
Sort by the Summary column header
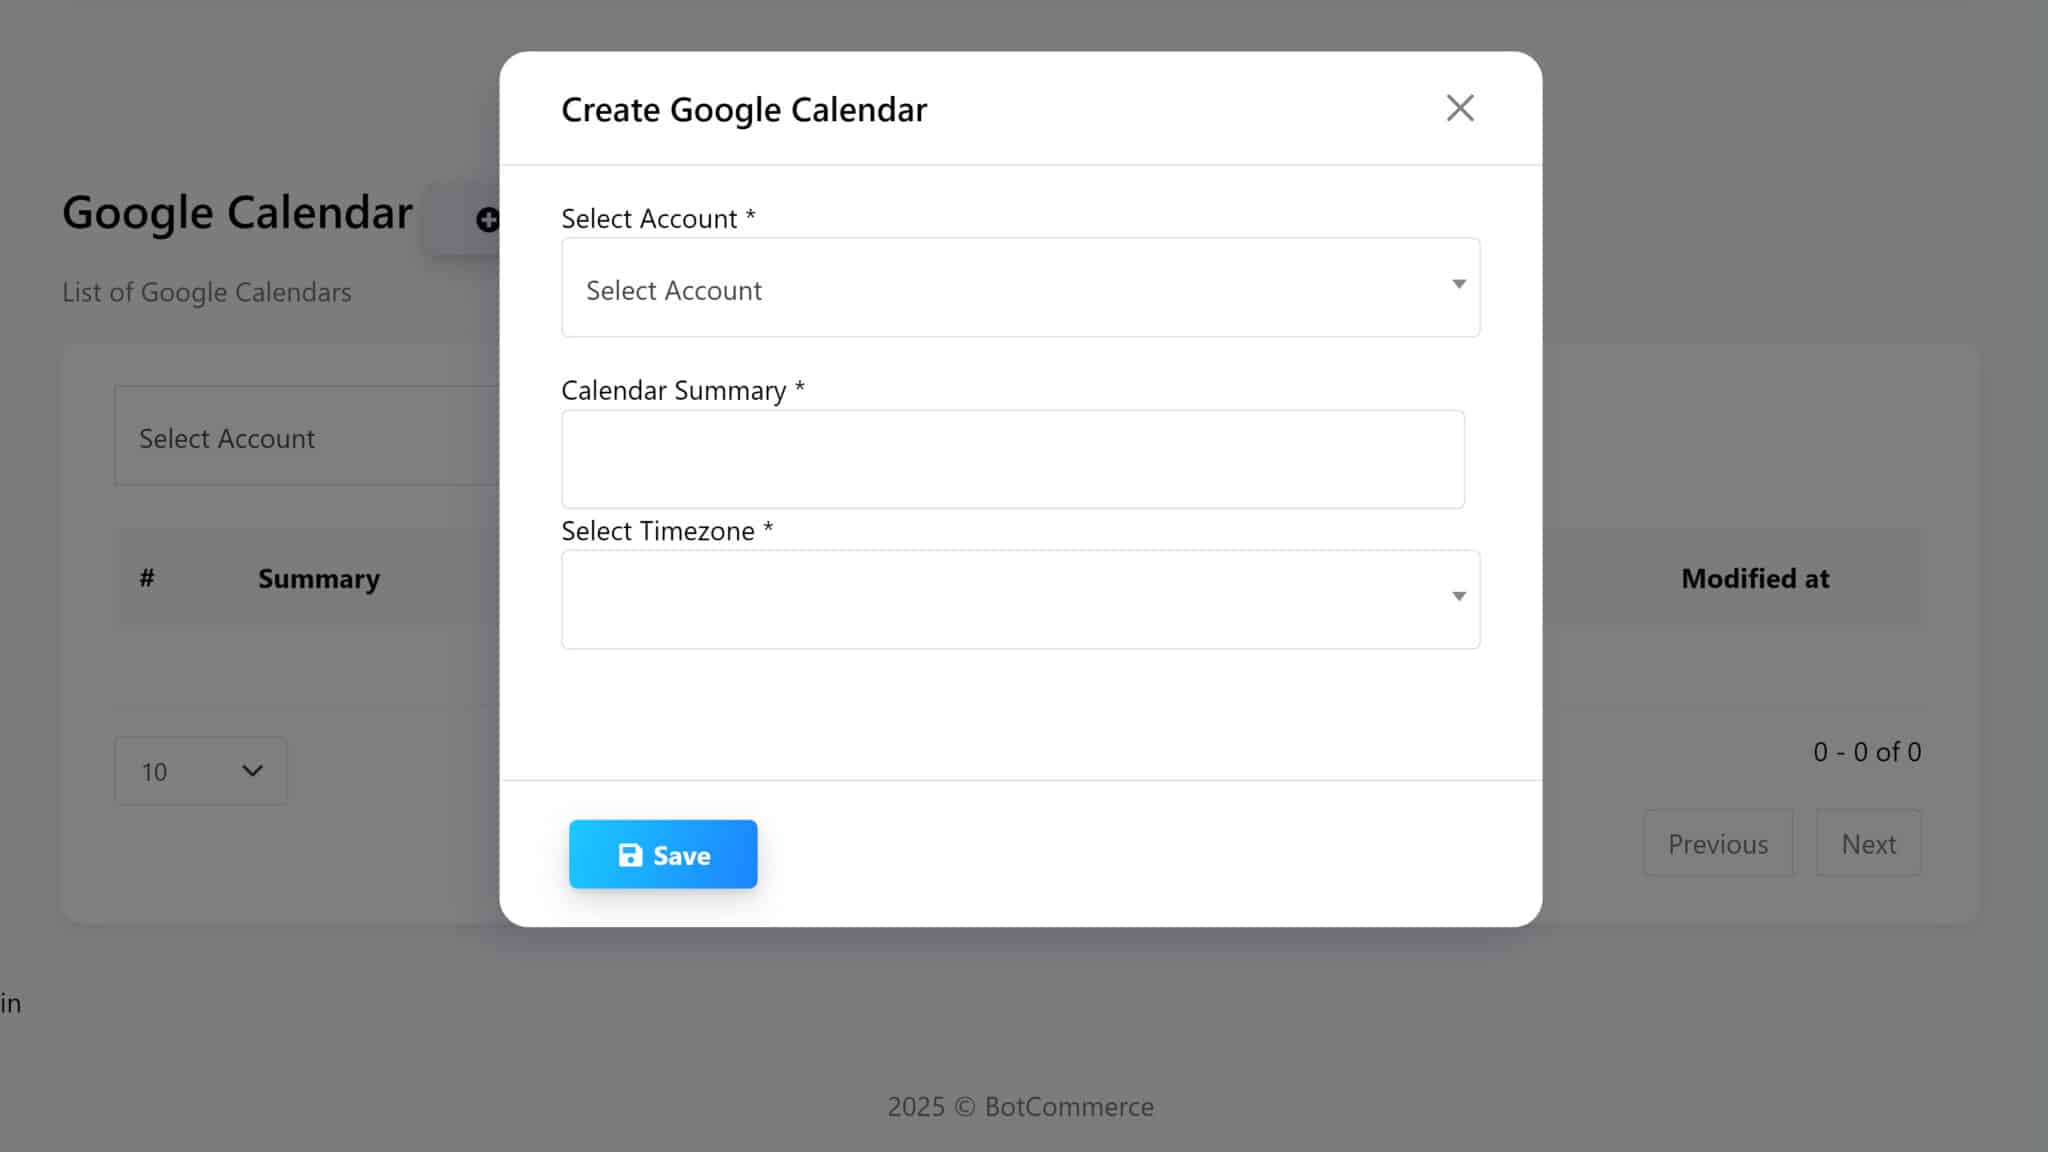[319, 579]
